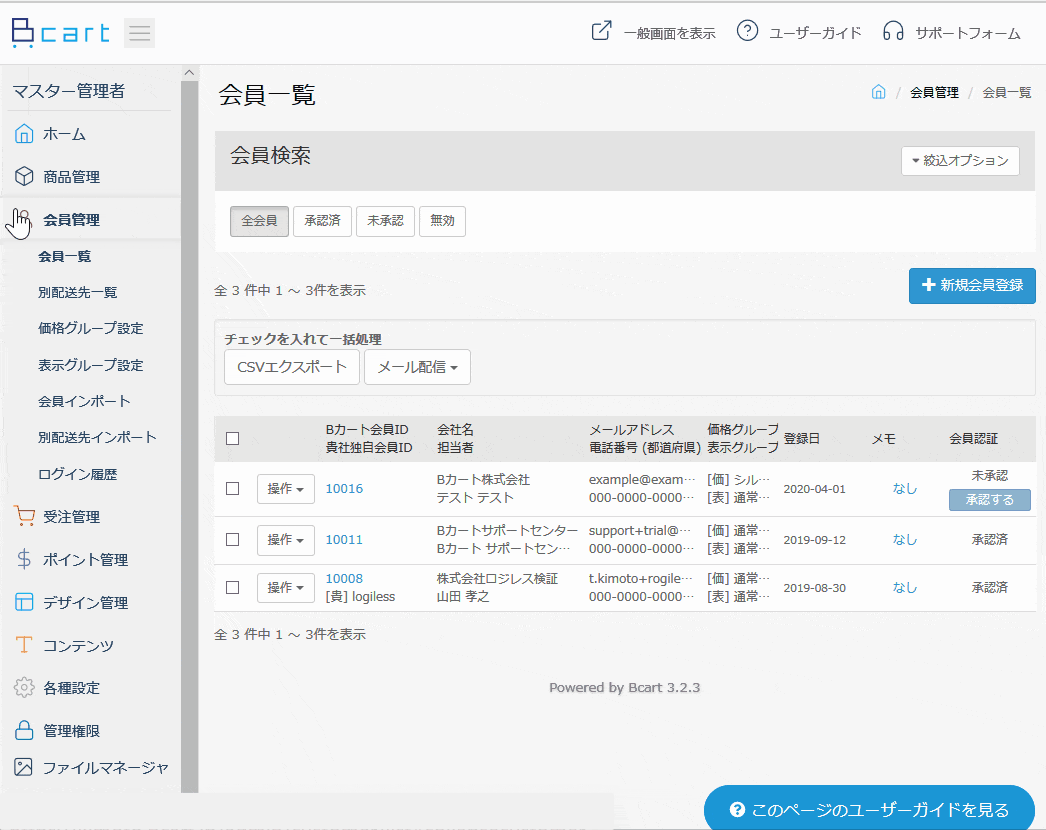Image resolution: width=1046 pixels, height=830 pixels.
Task: Click the external link icon for 一般画面を表示
Action: pos(601,31)
